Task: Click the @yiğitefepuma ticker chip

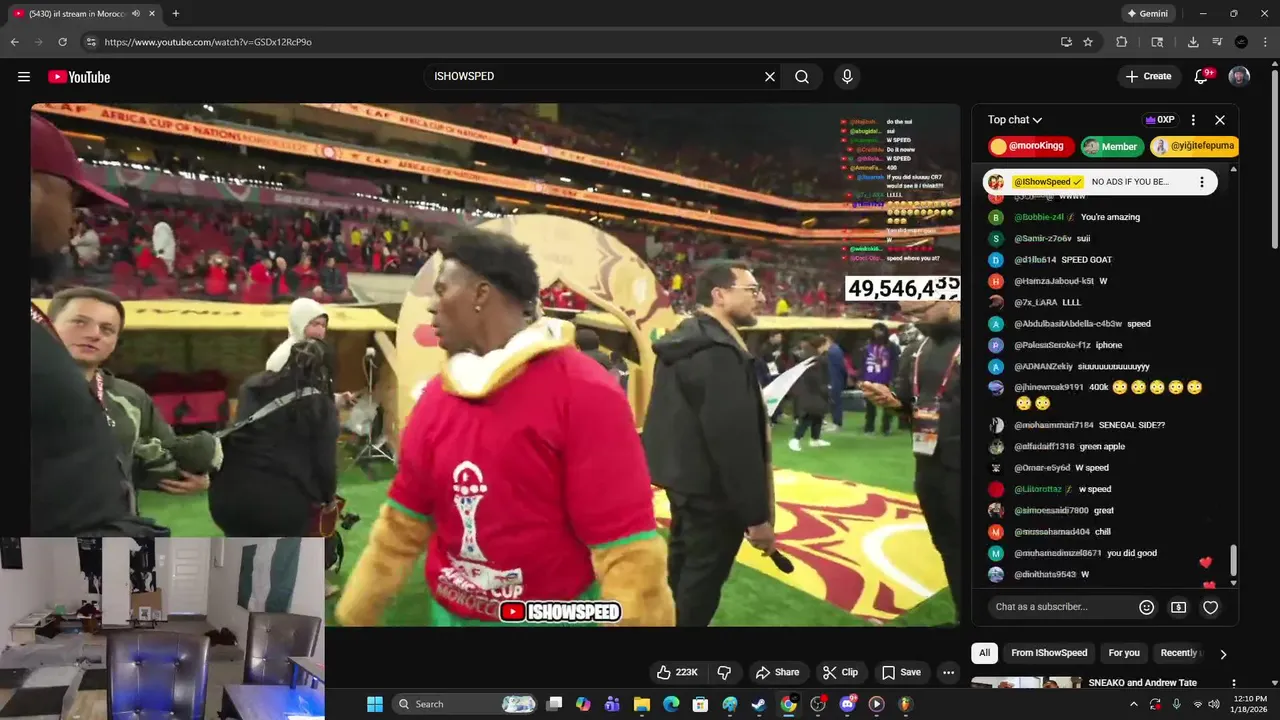Action: point(1195,146)
